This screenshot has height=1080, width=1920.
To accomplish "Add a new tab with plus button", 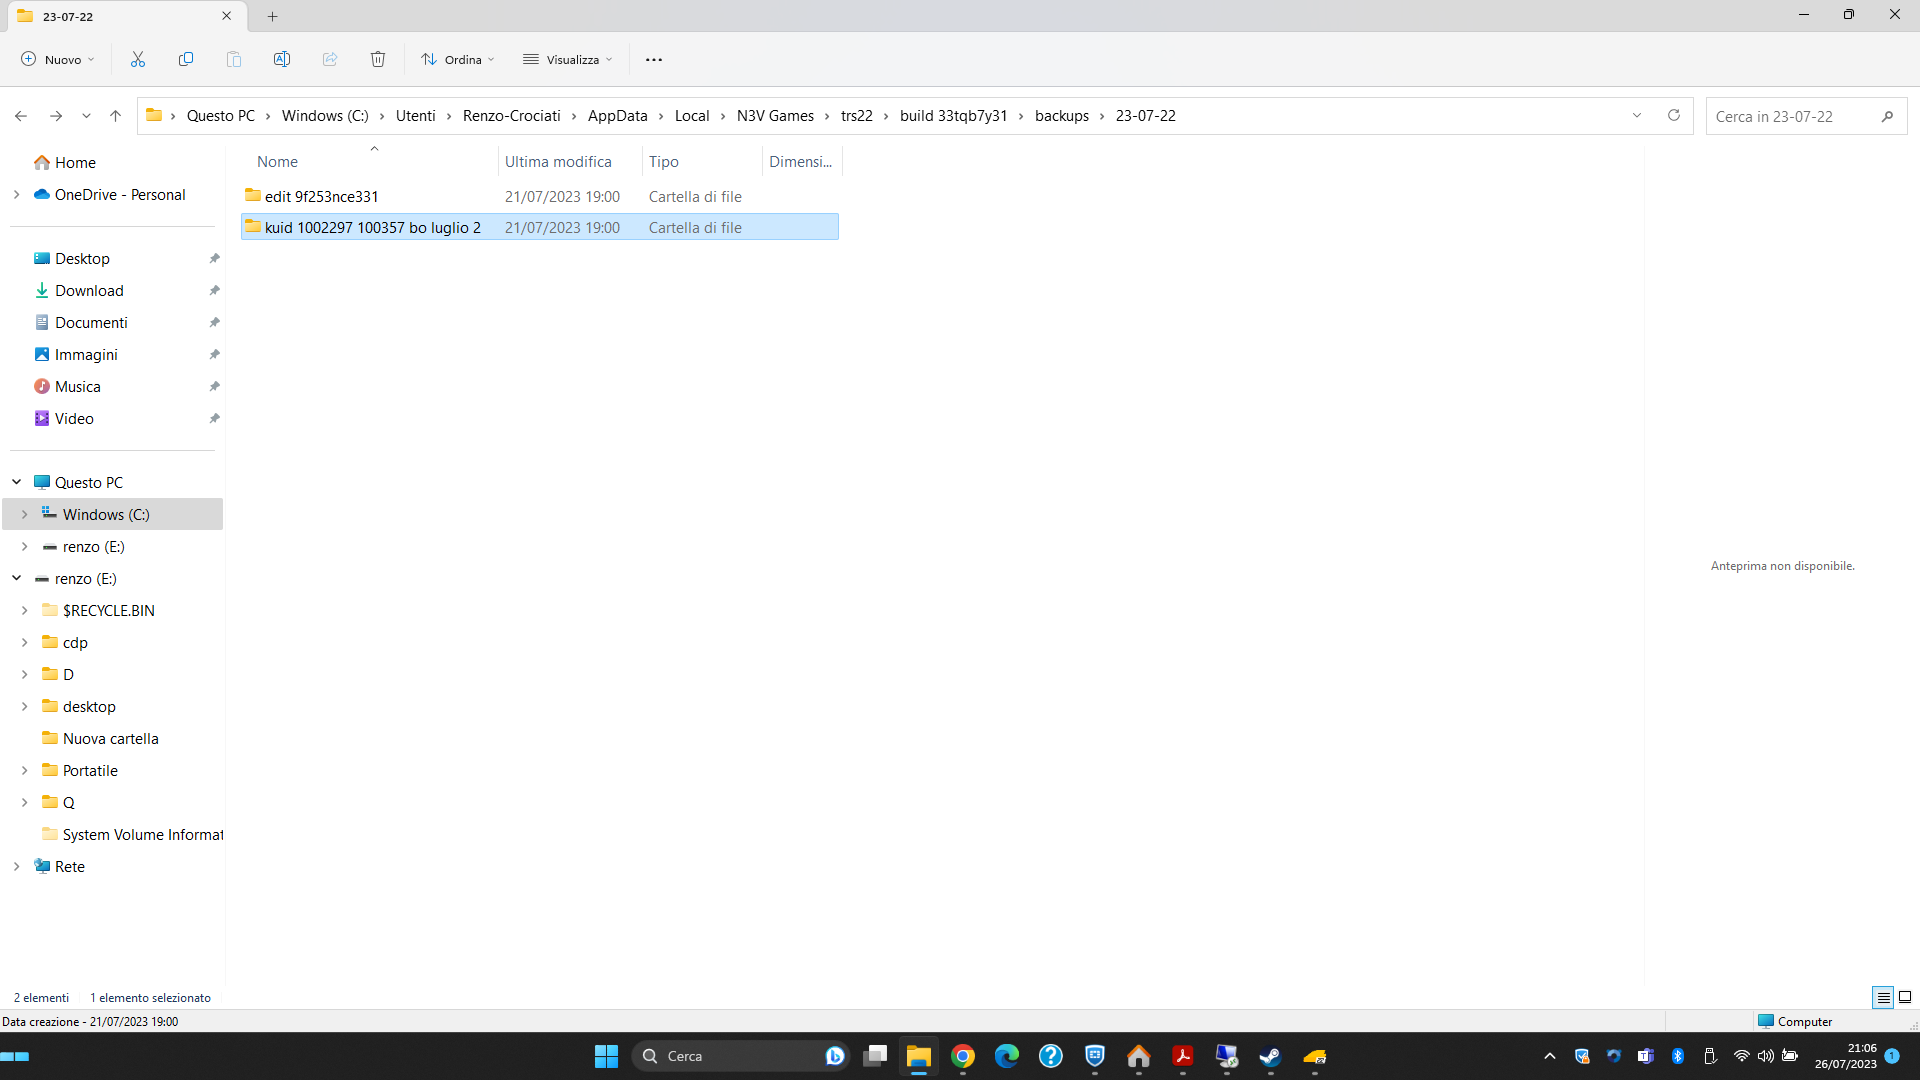I will point(273,16).
